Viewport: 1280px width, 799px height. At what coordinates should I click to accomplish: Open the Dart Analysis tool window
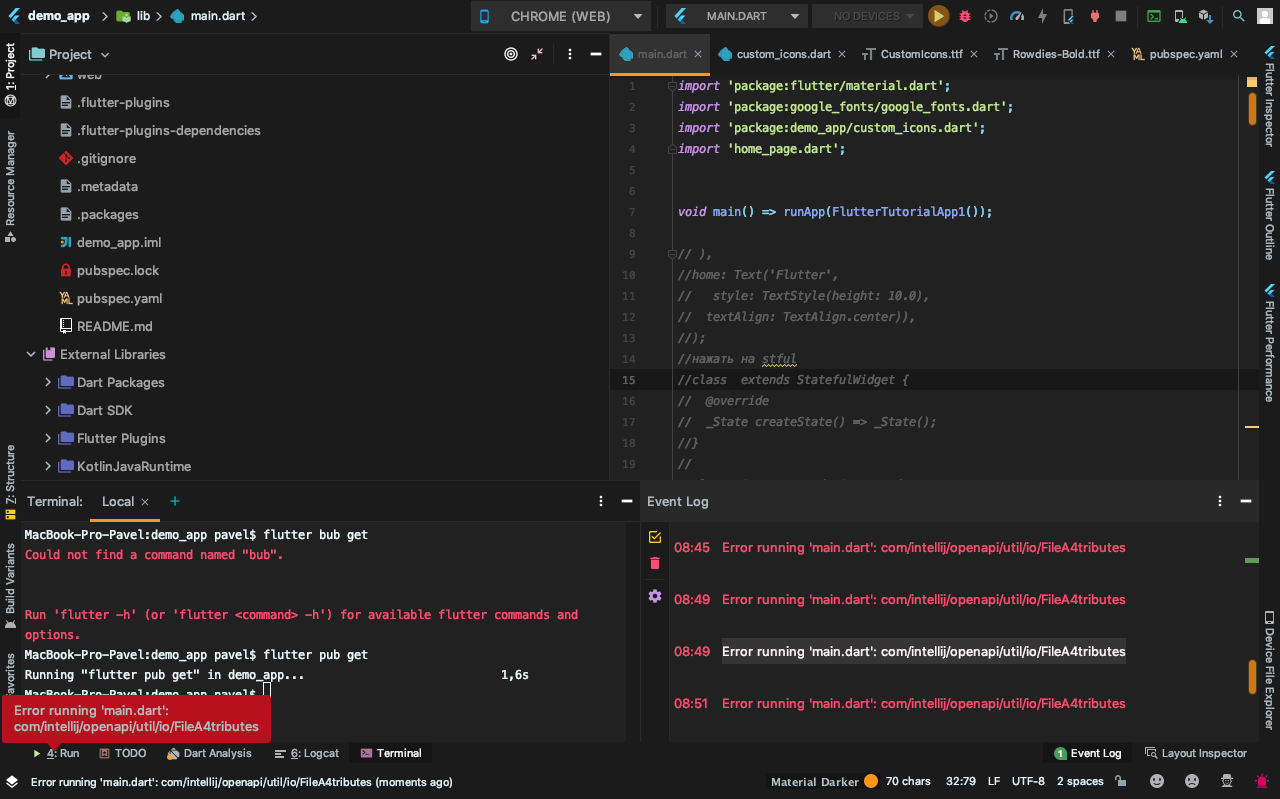209,753
